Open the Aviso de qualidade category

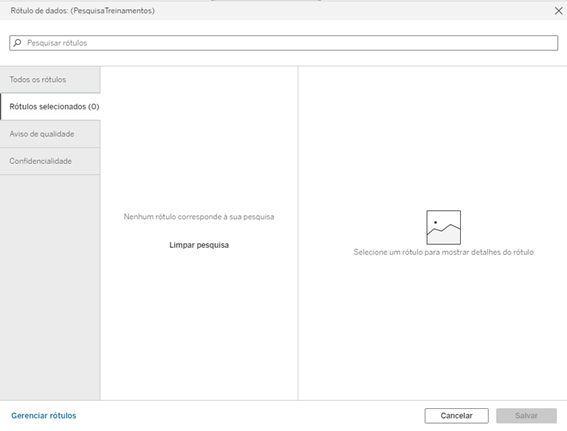pyautogui.click(x=50, y=134)
